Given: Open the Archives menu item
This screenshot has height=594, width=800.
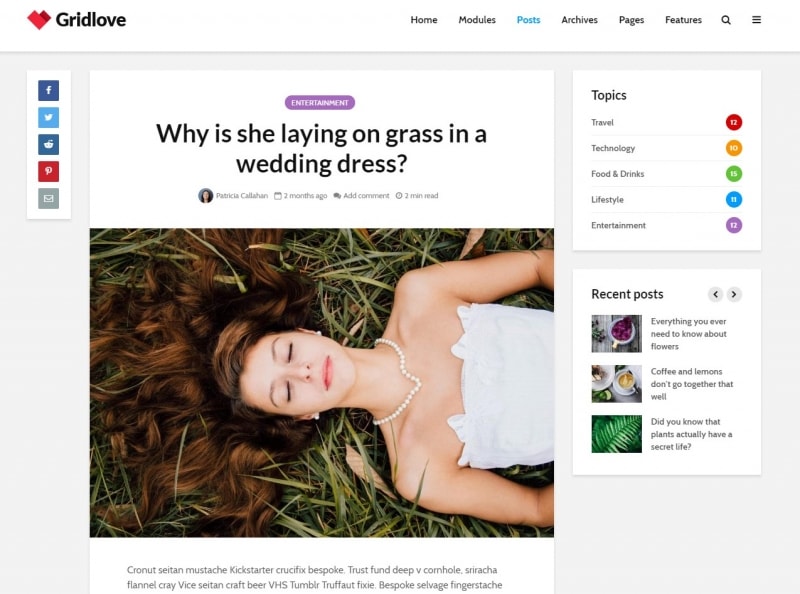Looking at the screenshot, I should 579,20.
